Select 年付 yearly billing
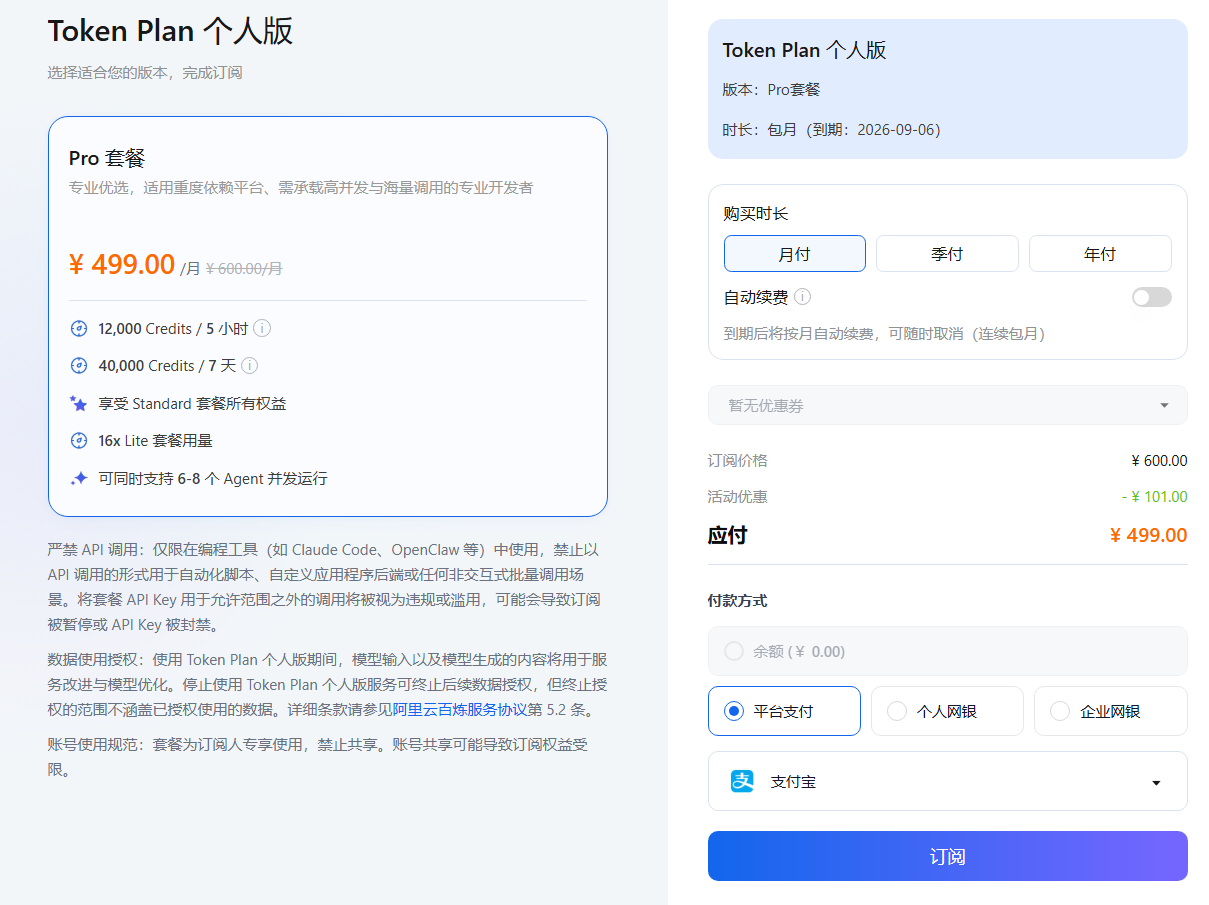This screenshot has height=905, width=1209. (x=1100, y=254)
